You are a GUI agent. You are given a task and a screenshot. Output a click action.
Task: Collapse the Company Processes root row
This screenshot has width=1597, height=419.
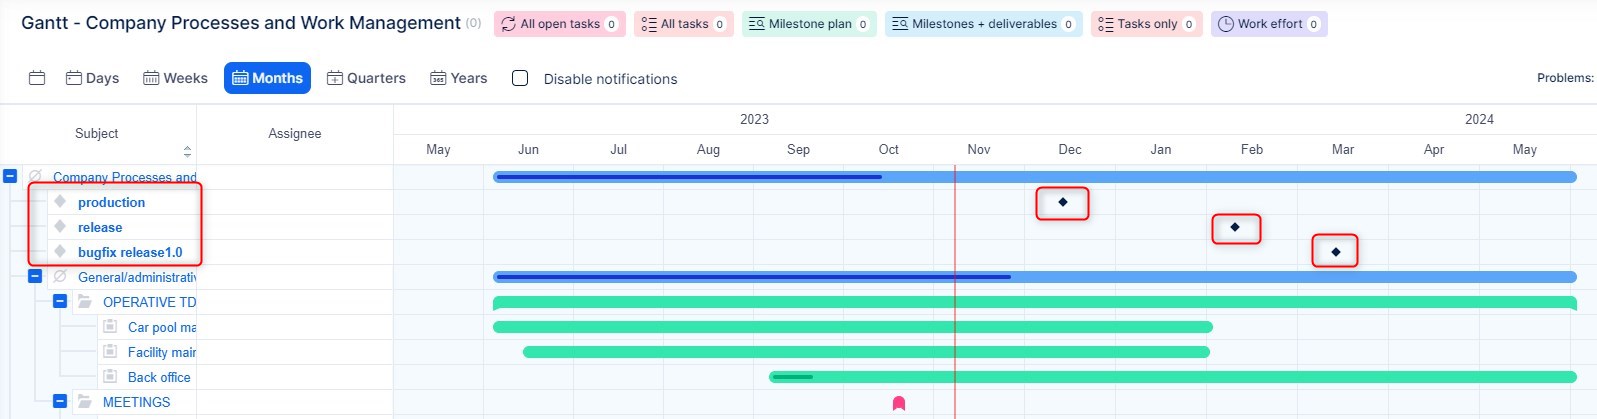(10, 176)
